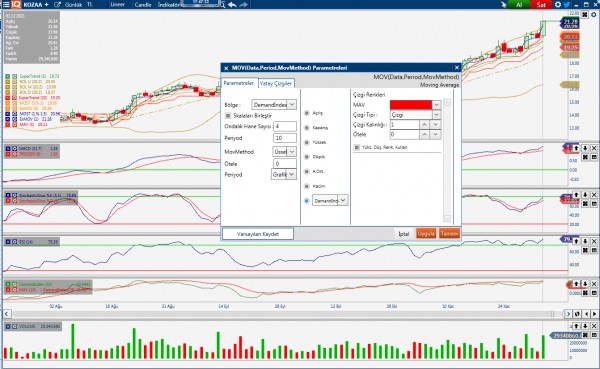Click the Varsayılan Kaydet button
This screenshot has height=369, width=600.
coord(258,234)
